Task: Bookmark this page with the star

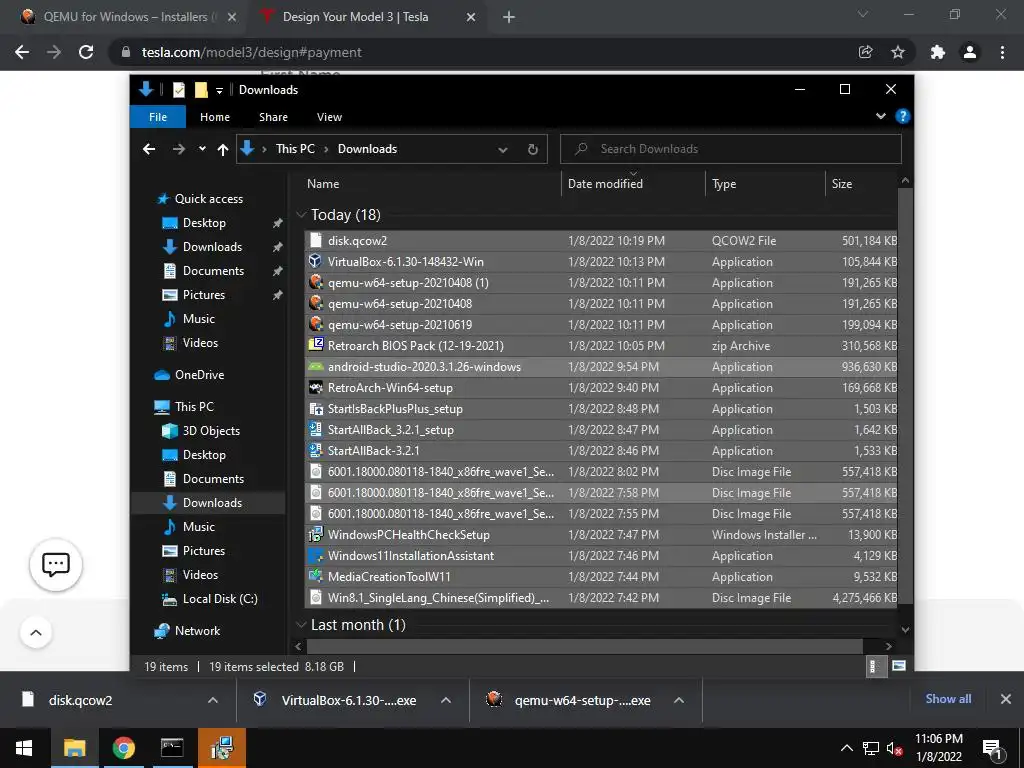Action: [x=898, y=52]
